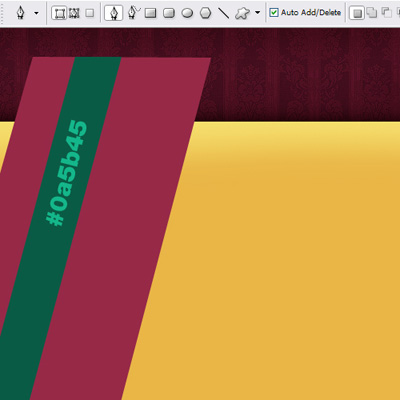
Task: Select the Polygon shape tool
Action: (x=206, y=13)
